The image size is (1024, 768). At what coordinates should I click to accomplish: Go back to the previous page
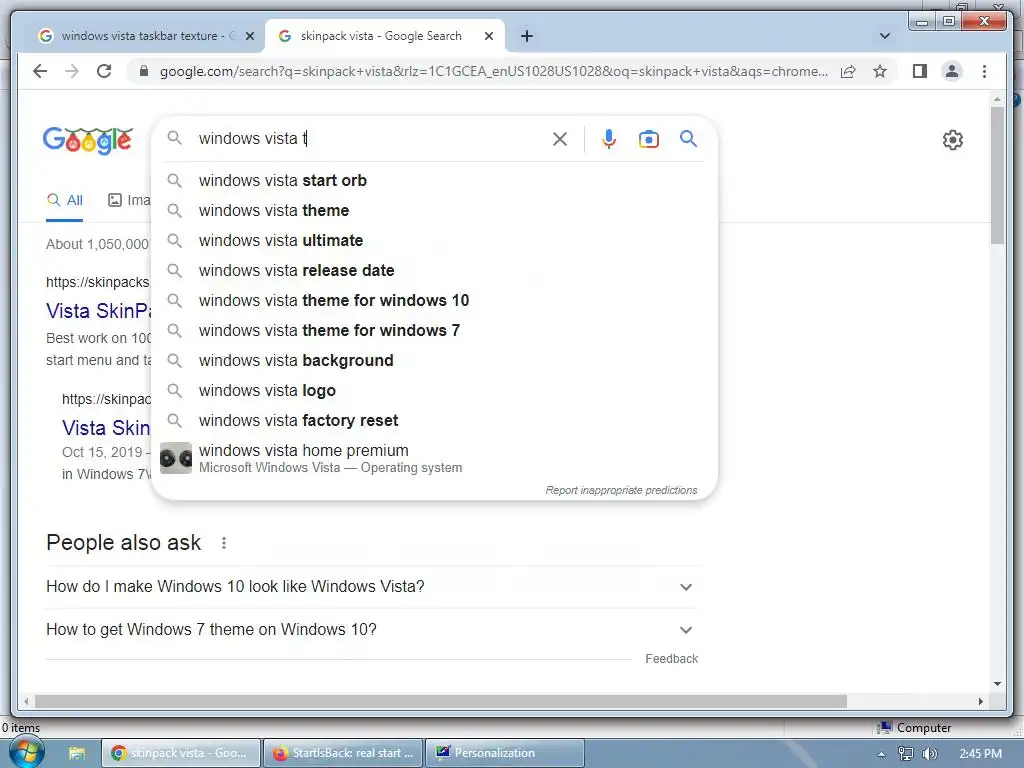point(40,71)
